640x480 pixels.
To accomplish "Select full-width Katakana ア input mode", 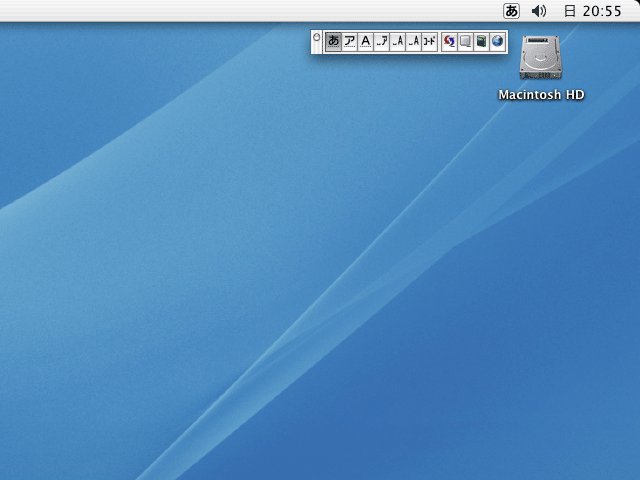I will pos(350,41).
